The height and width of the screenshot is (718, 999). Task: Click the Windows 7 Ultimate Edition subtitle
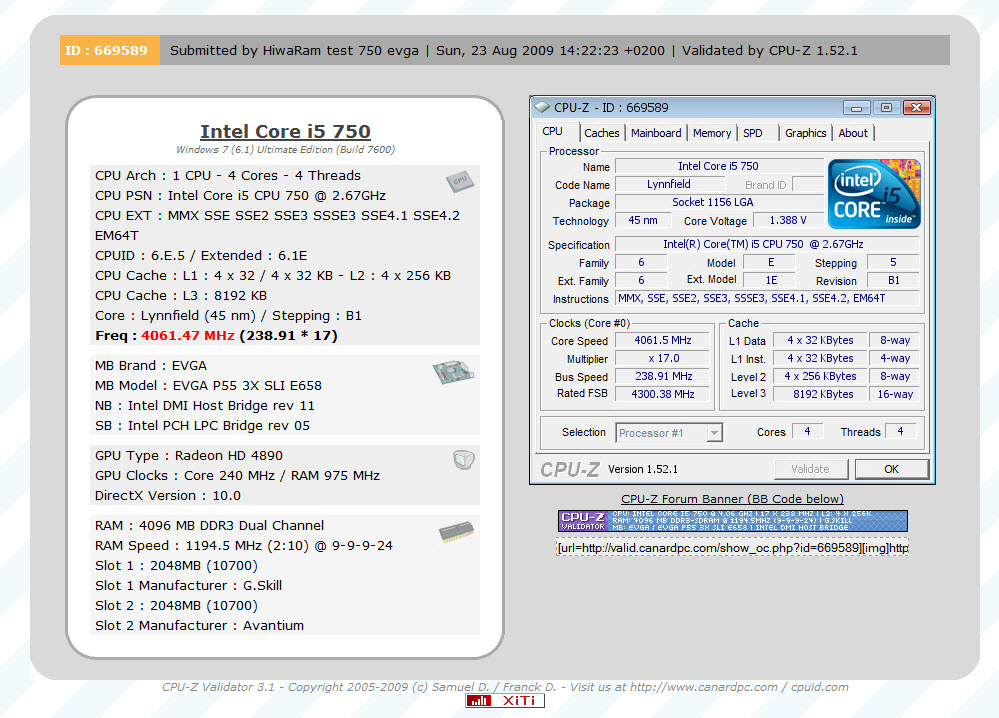point(285,150)
